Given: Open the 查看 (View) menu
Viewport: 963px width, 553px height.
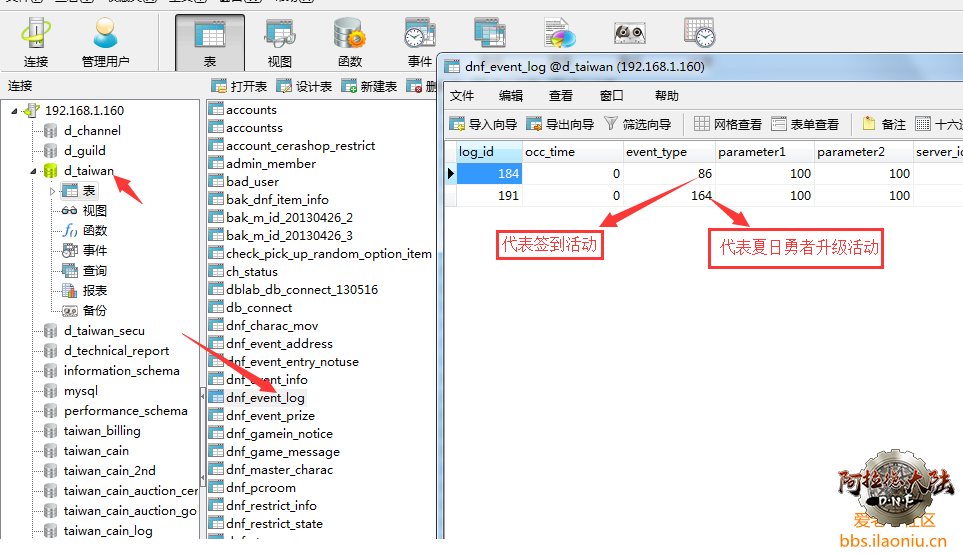Looking at the screenshot, I should click(561, 96).
